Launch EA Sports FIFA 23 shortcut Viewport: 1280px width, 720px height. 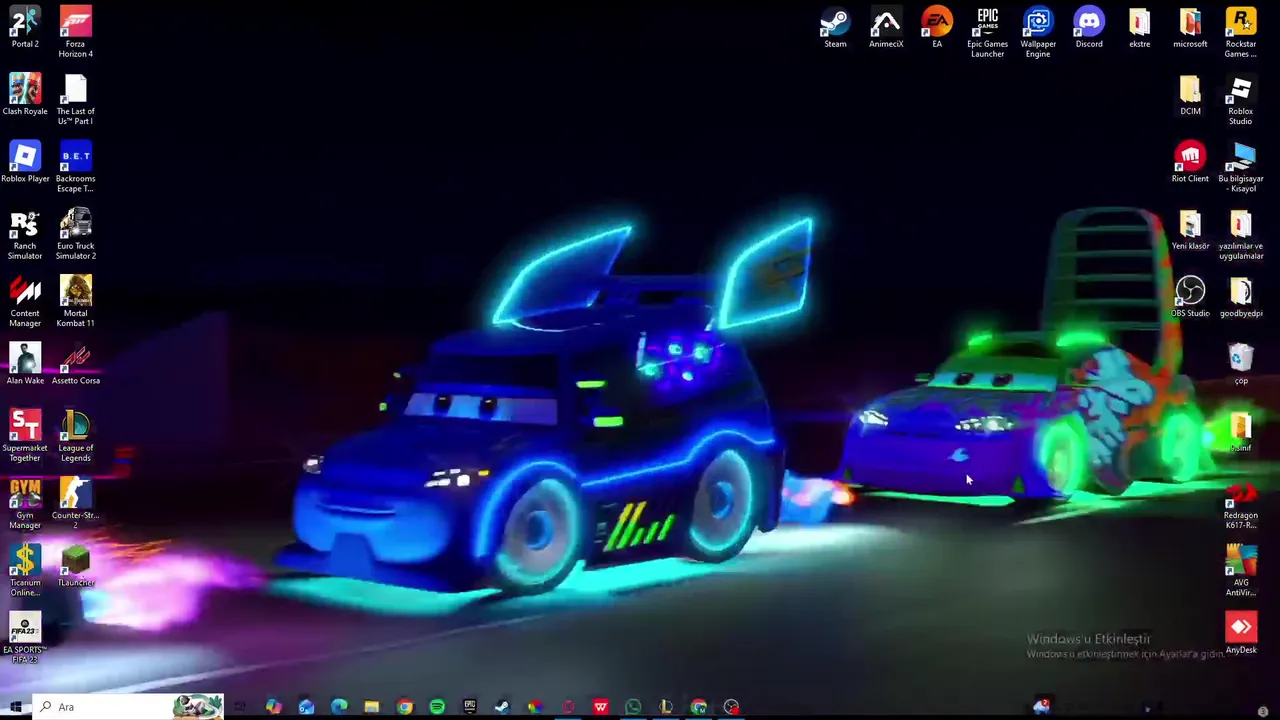[x=25, y=637]
